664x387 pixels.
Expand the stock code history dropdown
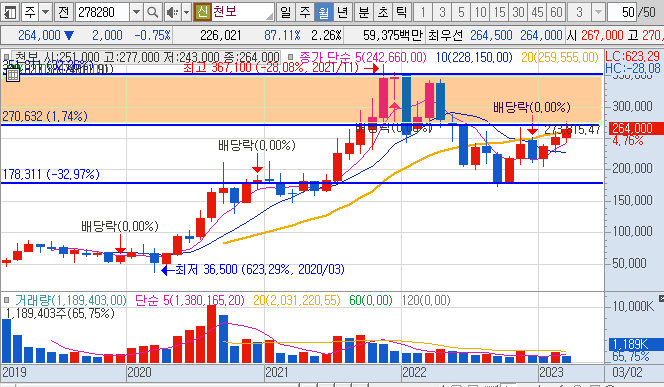point(136,13)
